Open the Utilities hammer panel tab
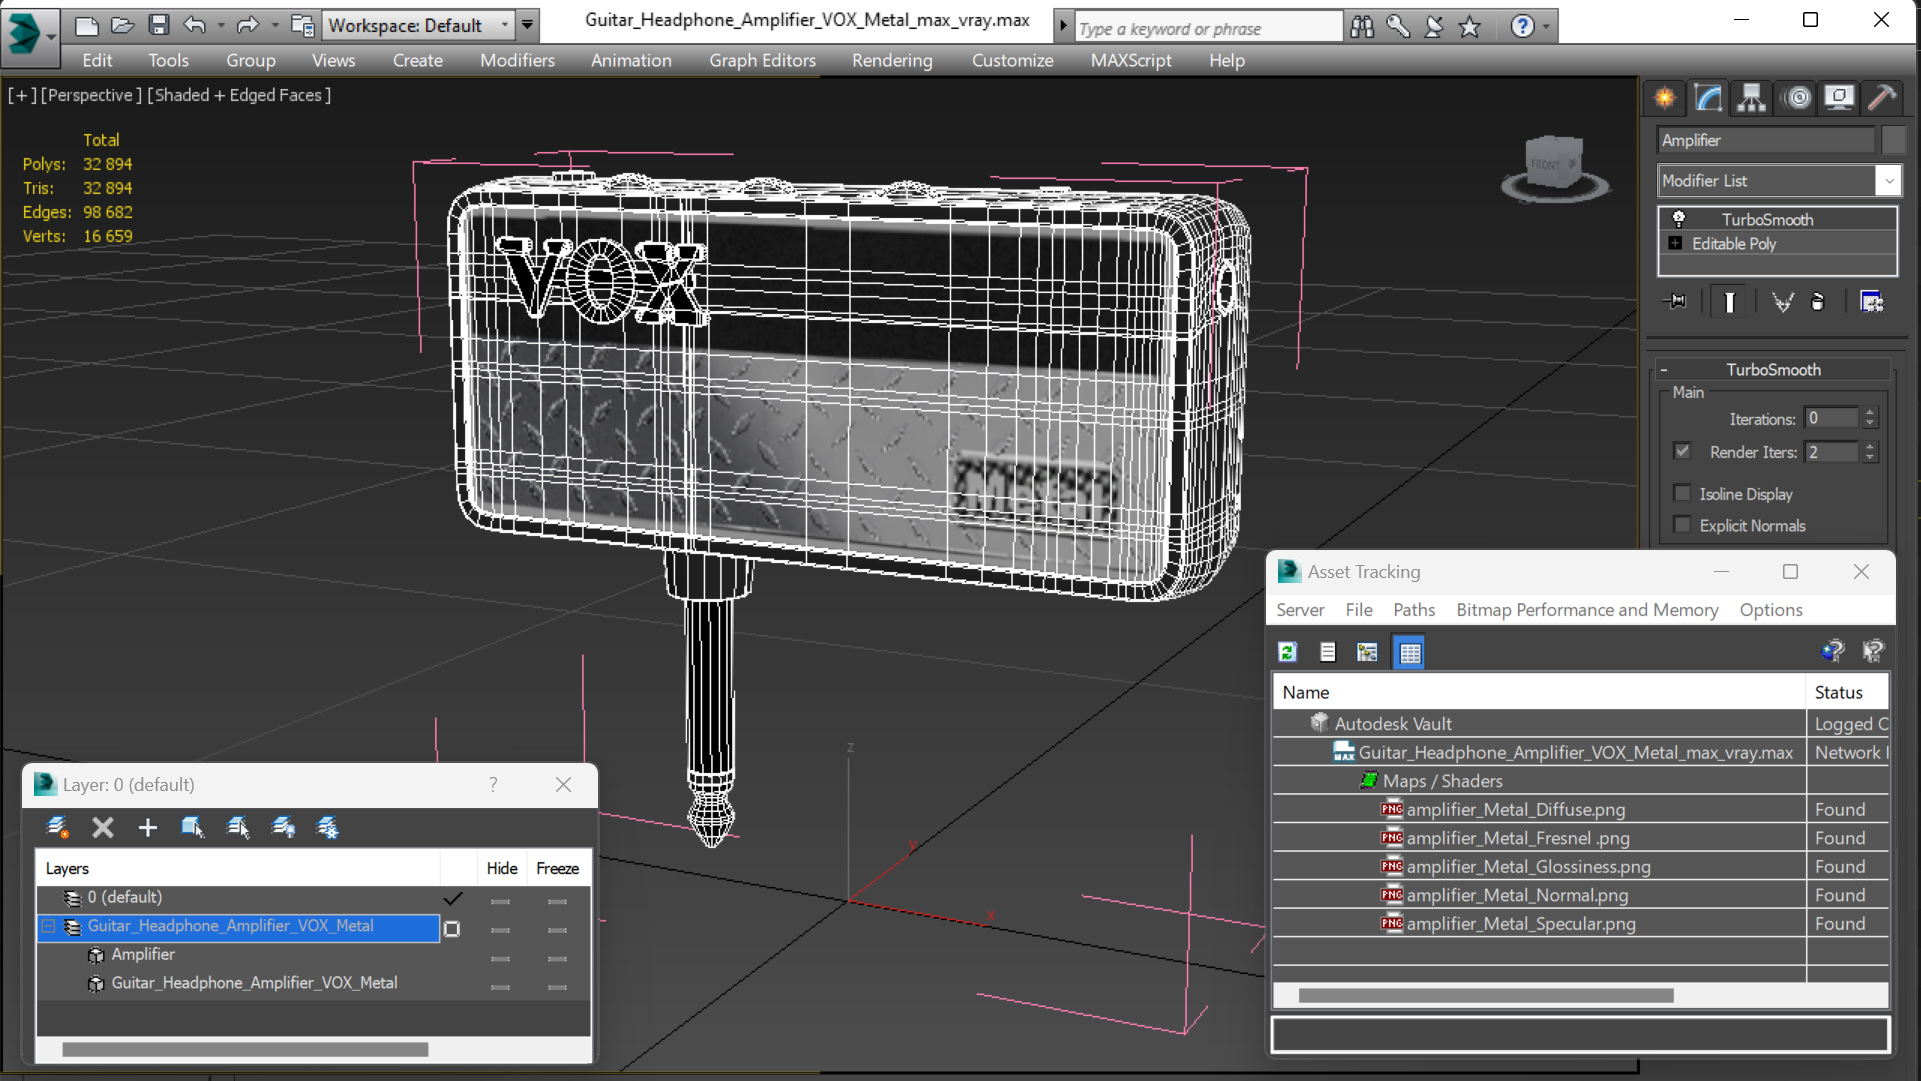The image size is (1921, 1081). tap(1881, 98)
